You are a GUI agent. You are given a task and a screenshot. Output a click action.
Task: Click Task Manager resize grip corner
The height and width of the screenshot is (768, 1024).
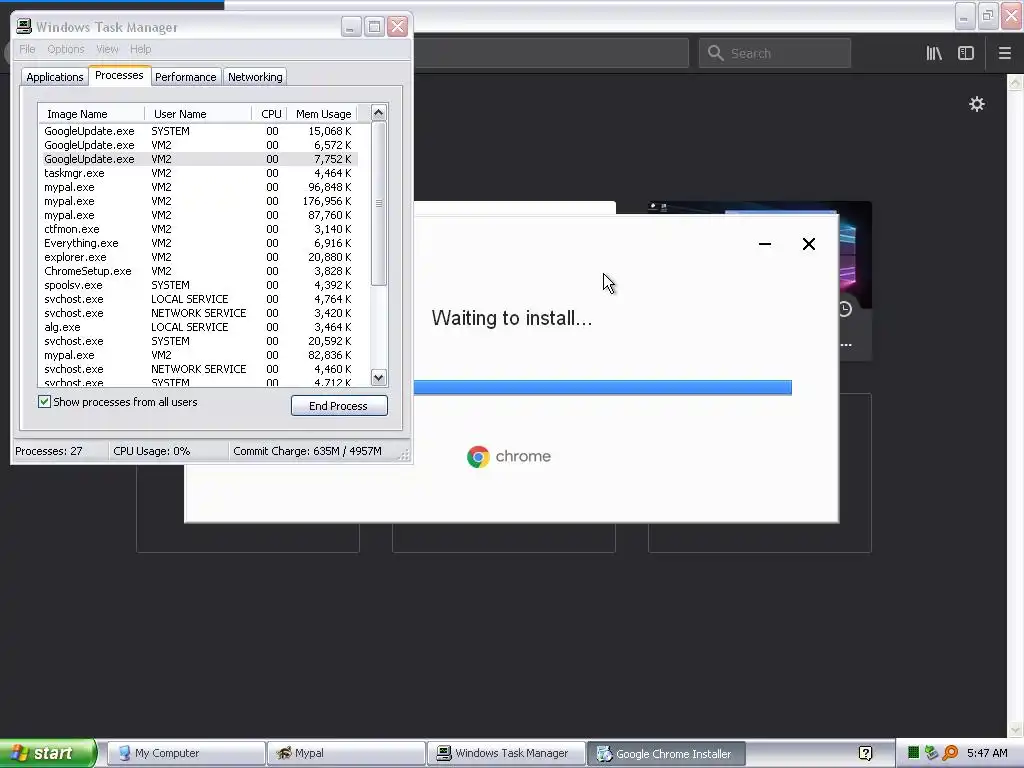pyautogui.click(x=405, y=455)
